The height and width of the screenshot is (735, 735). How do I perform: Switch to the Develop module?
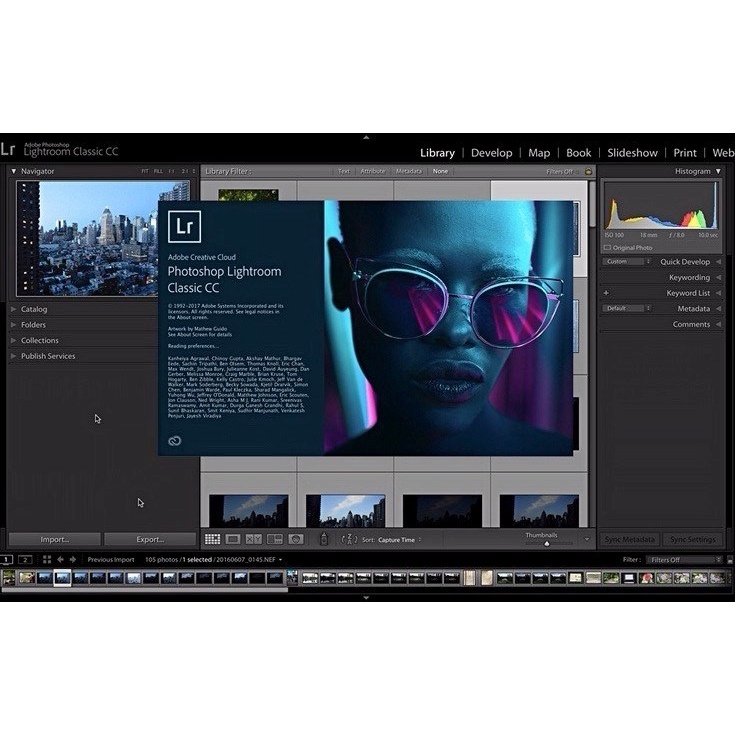[x=492, y=153]
